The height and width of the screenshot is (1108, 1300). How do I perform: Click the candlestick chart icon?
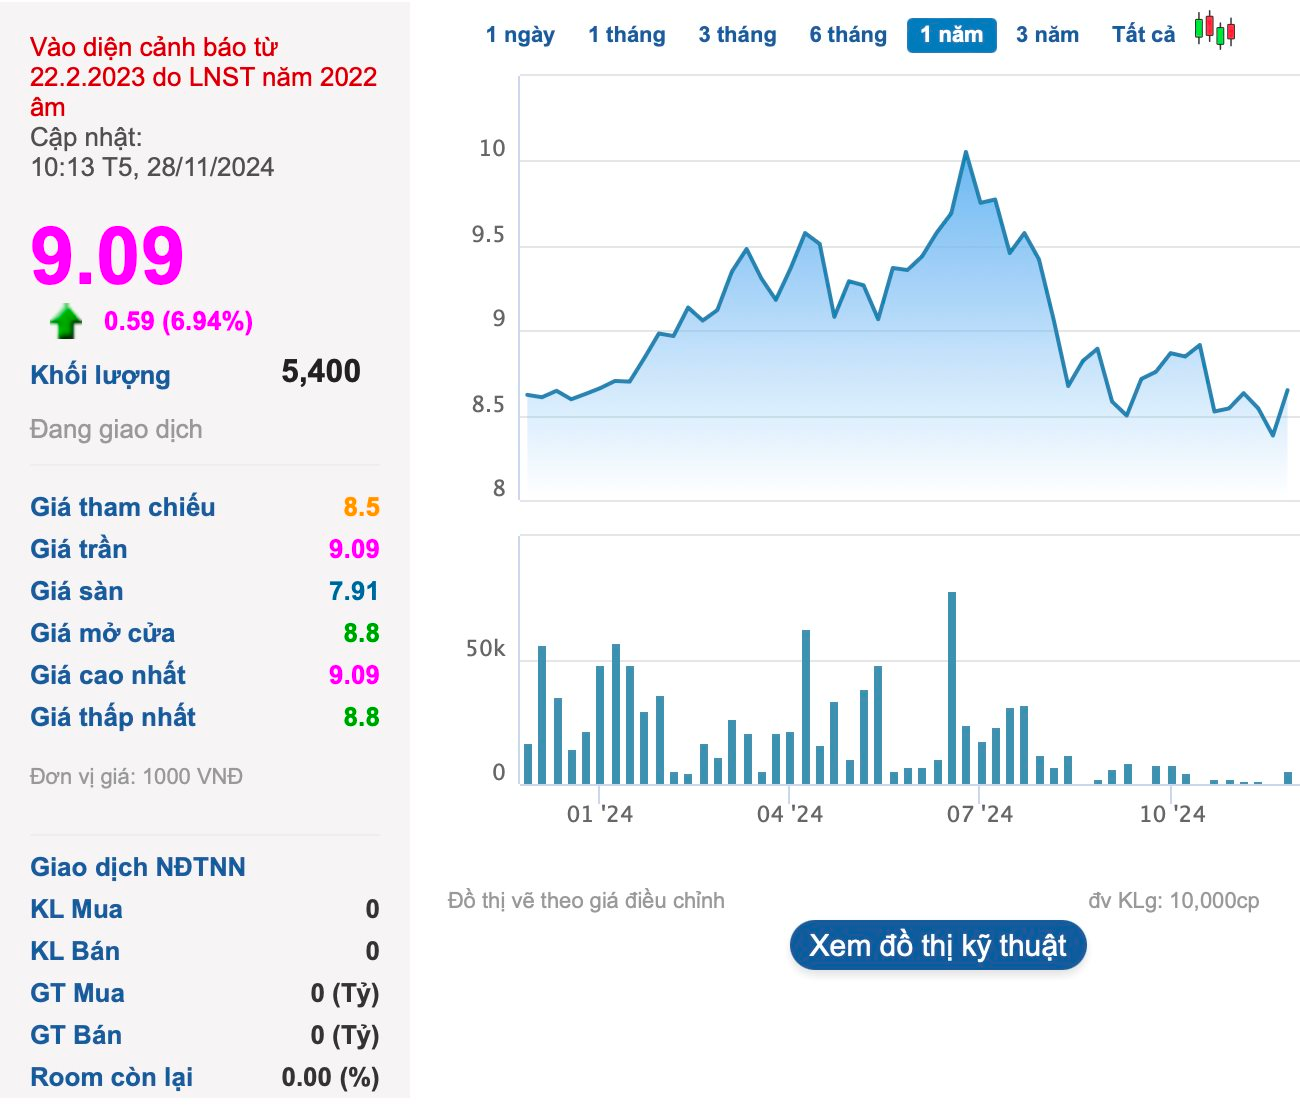(1215, 31)
